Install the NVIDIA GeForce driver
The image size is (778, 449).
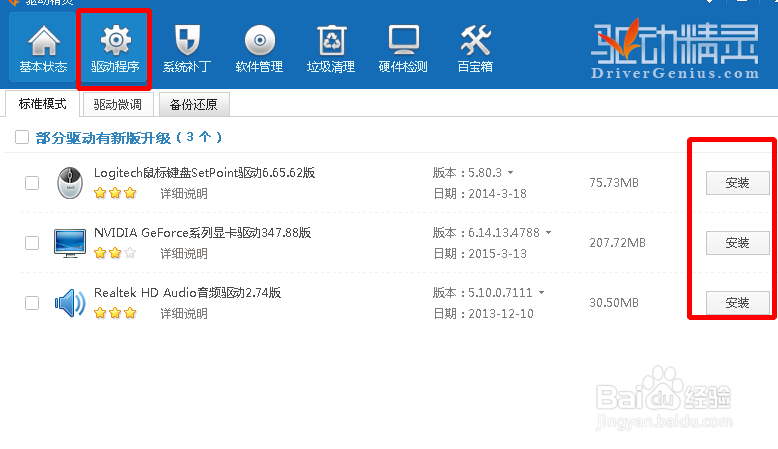pos(737,243)
